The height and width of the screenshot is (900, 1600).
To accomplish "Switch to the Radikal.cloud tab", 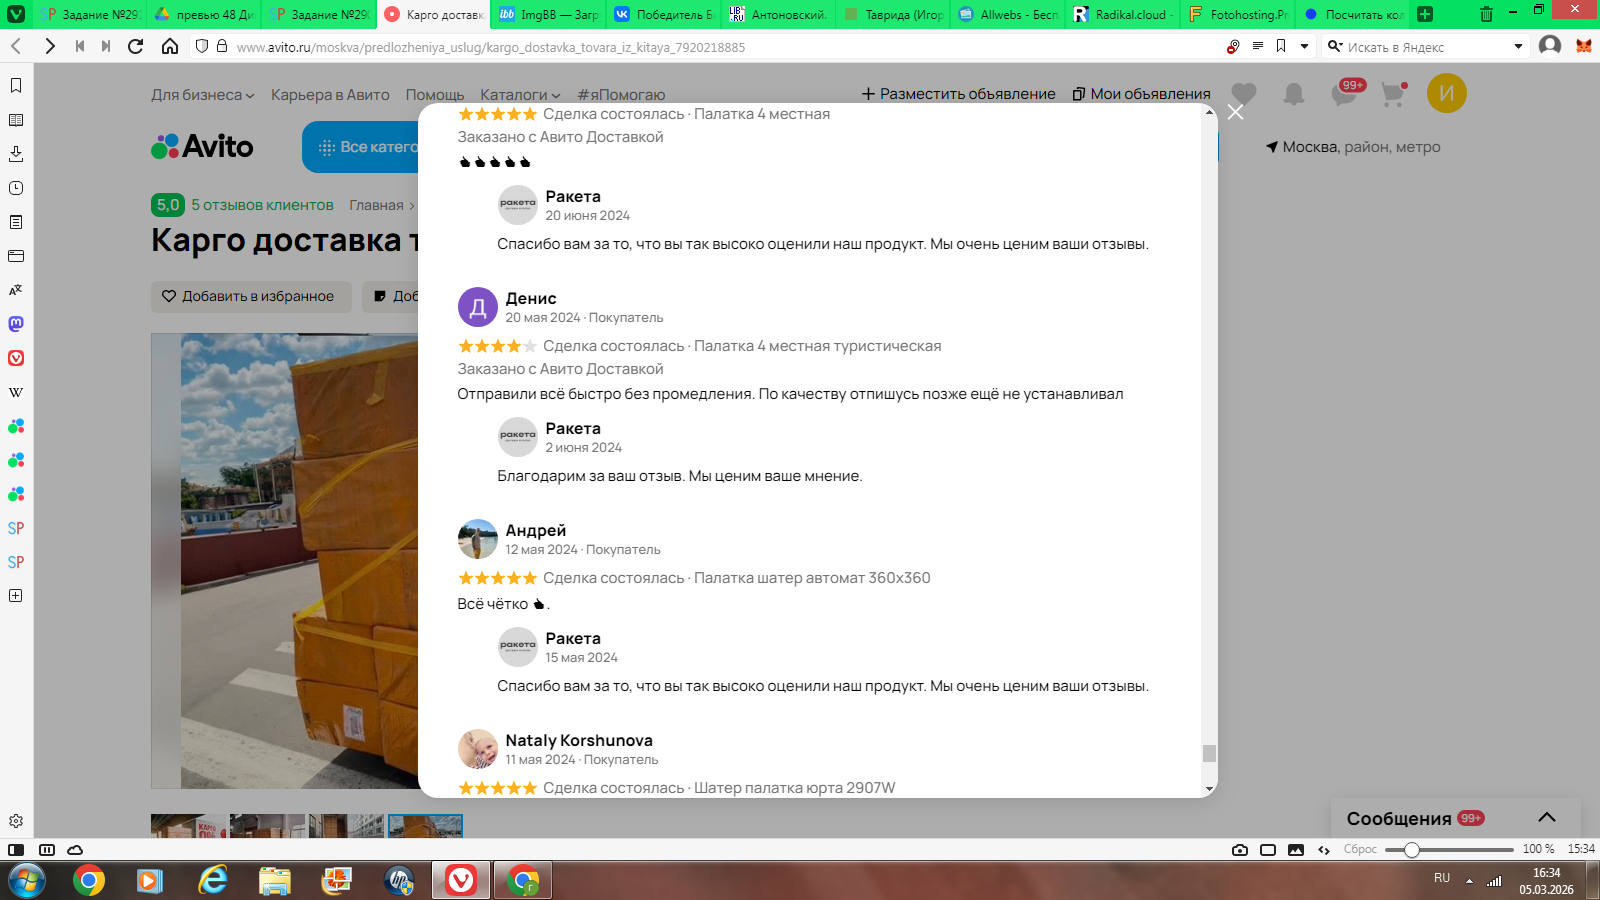I will click(x=1124, y=14).
